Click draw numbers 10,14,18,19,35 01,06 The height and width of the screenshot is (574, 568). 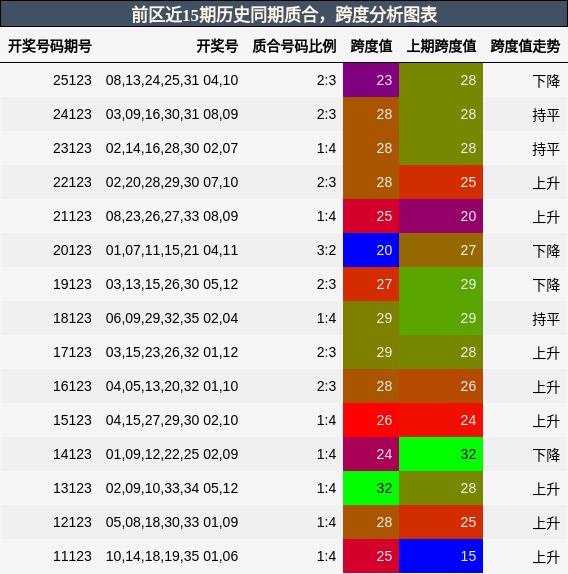172,556
